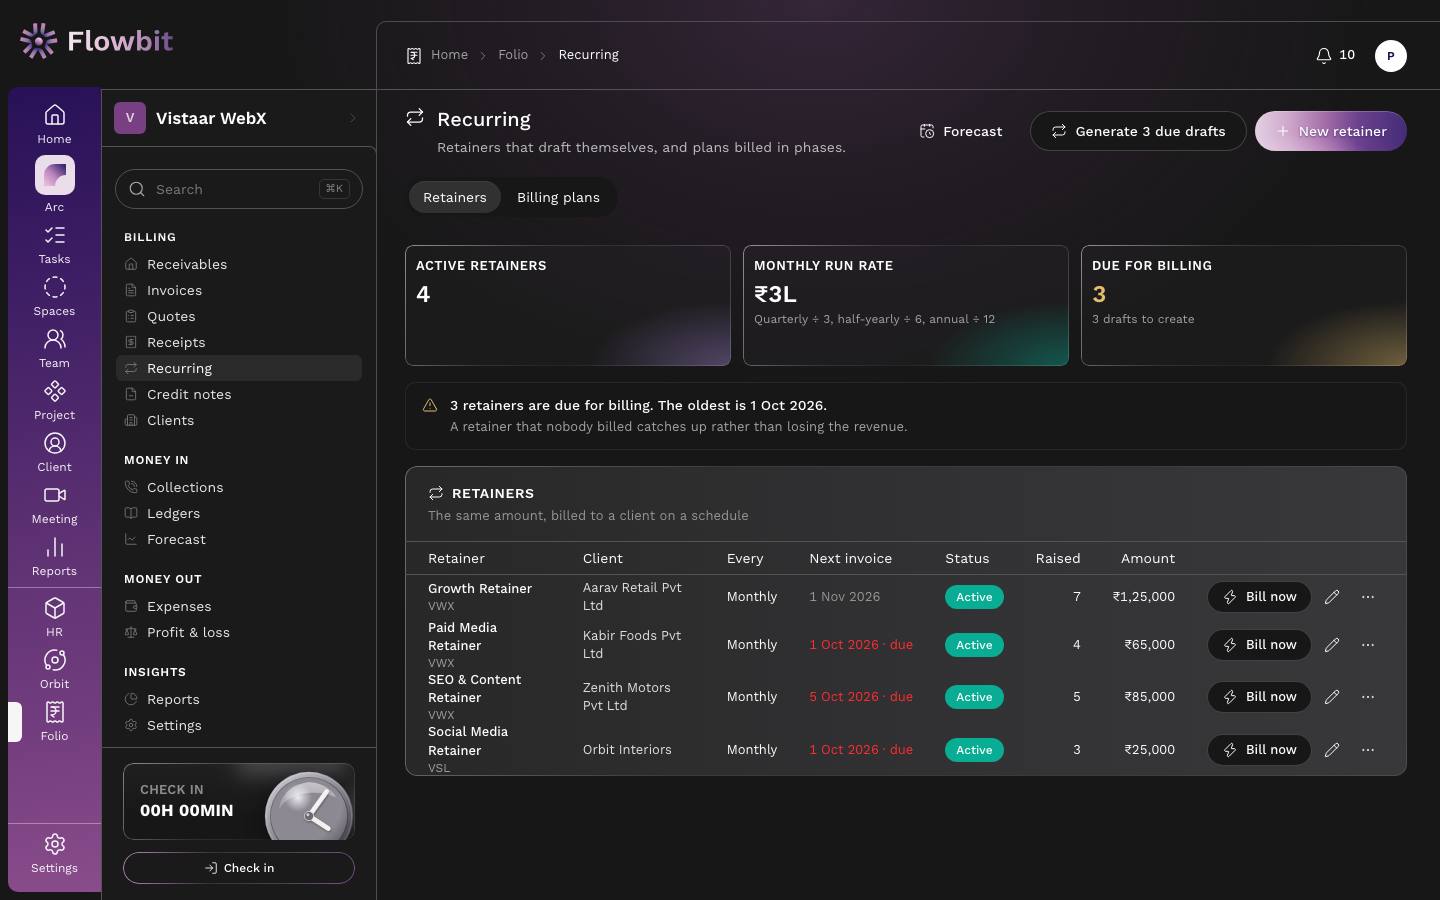Open the Folio module icon
1440x900 pixels.
point(55,722)
